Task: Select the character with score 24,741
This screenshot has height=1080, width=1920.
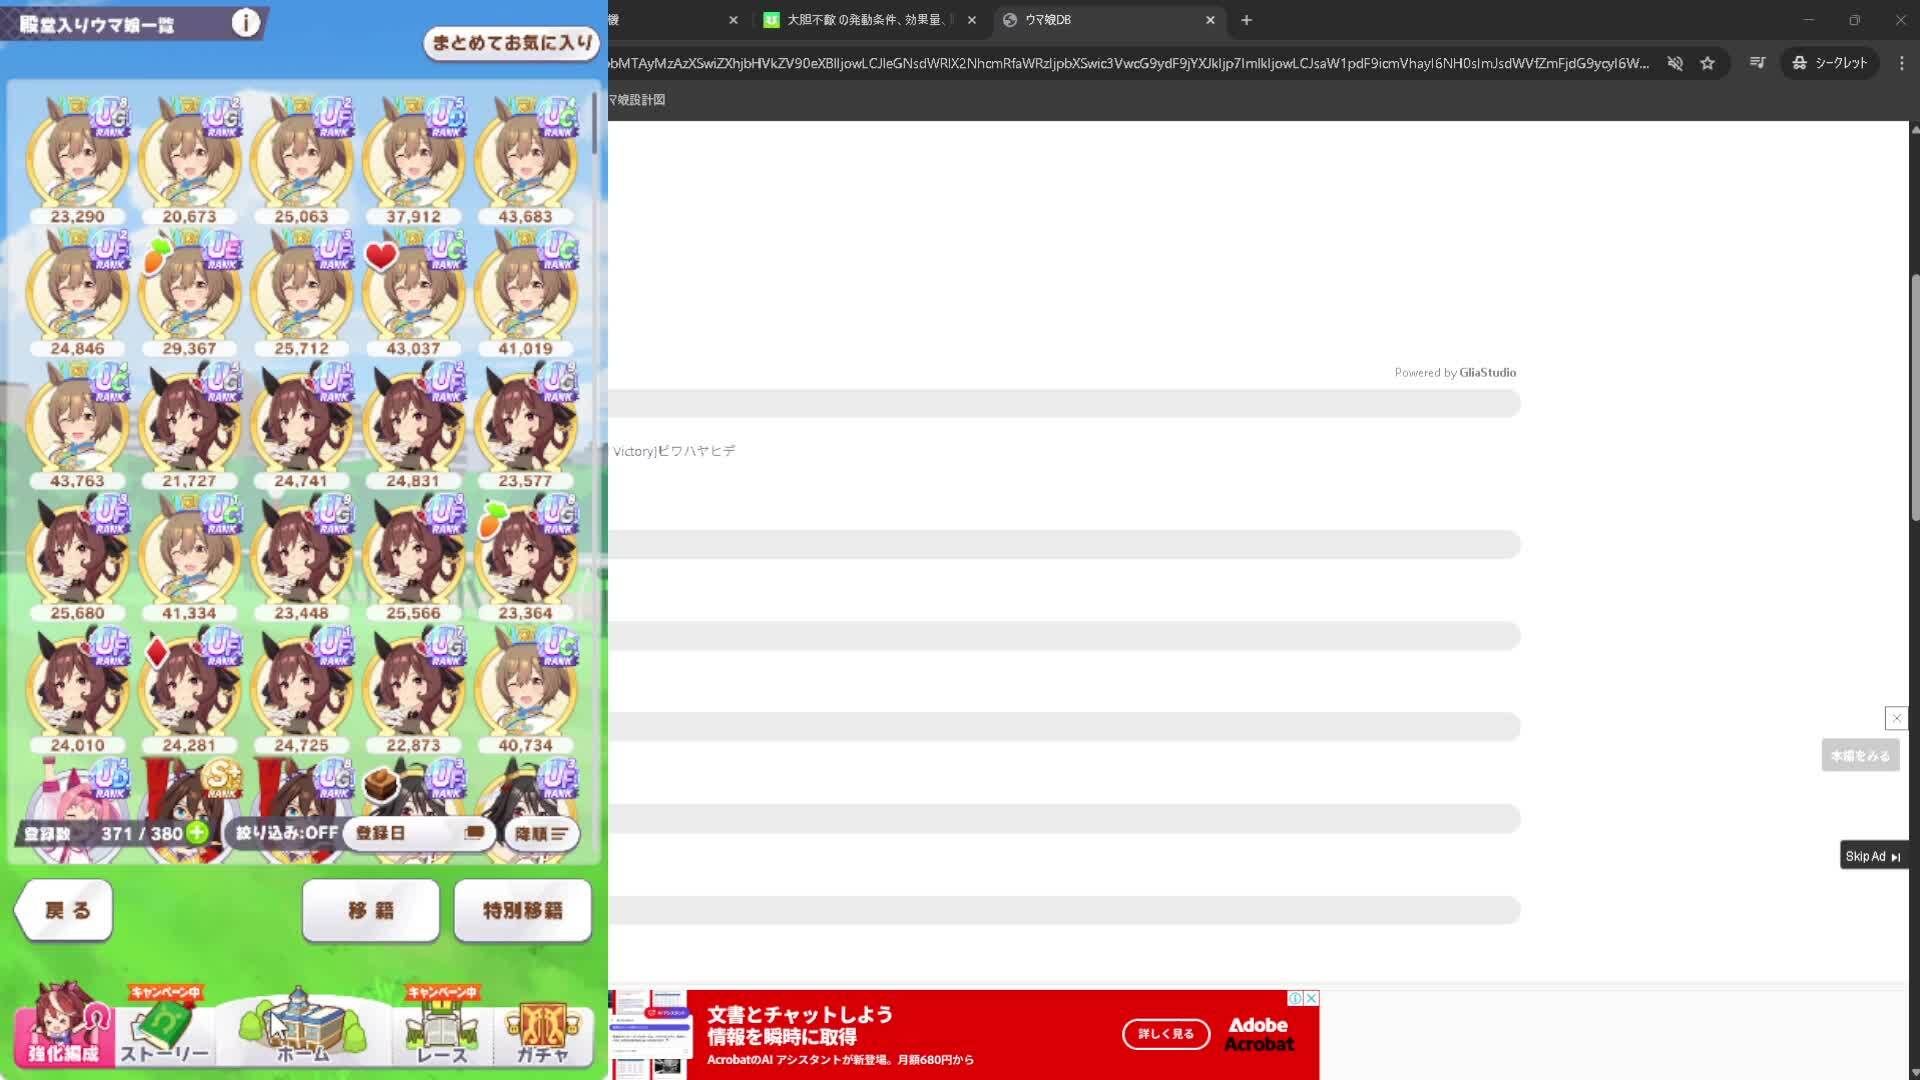Action: pos(301,424)
